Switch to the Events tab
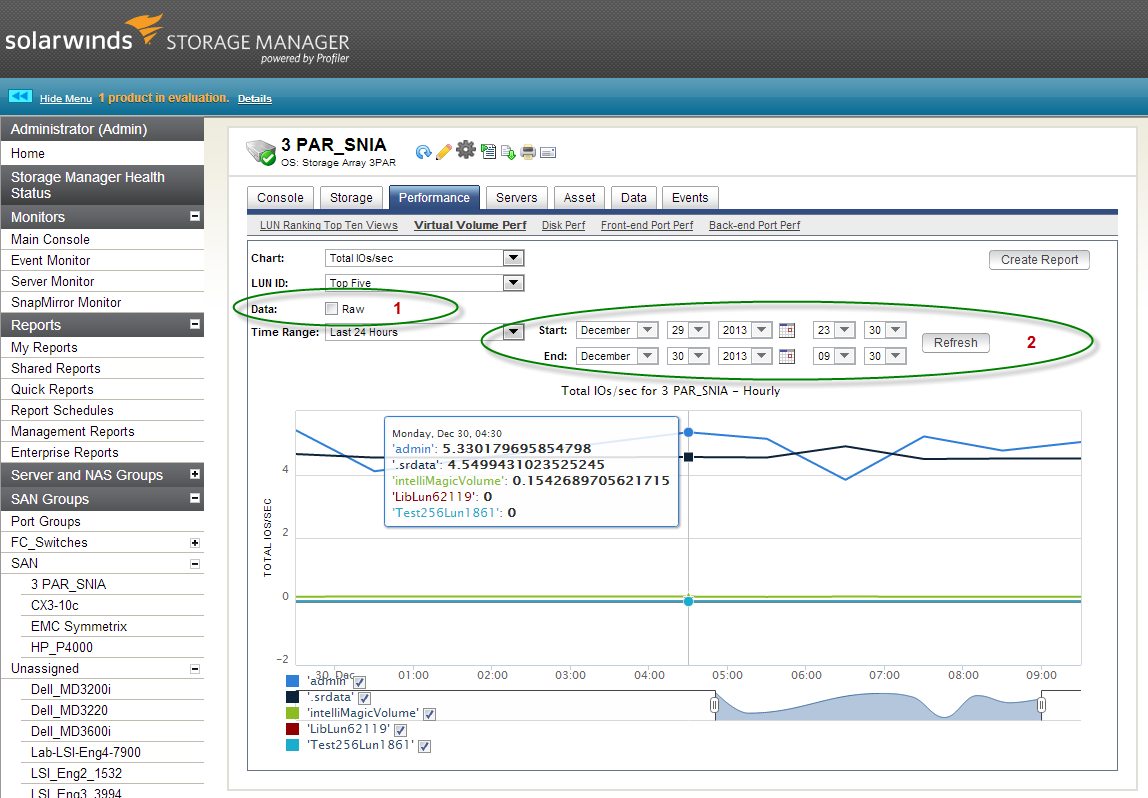The height and width of the screenshot is (798, 1148). 690,198
